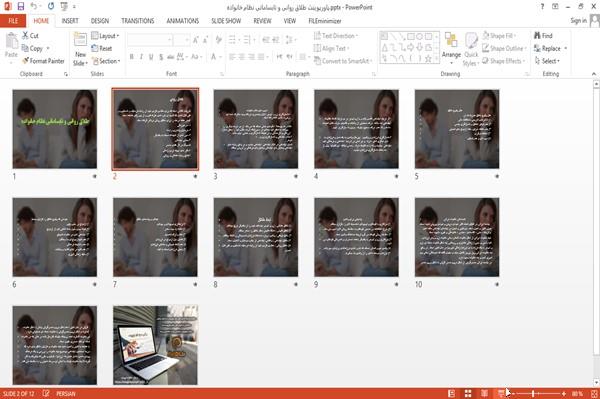600x399 pixels.
Task: Click the Find binoculars icon
Action: [537, 35]
